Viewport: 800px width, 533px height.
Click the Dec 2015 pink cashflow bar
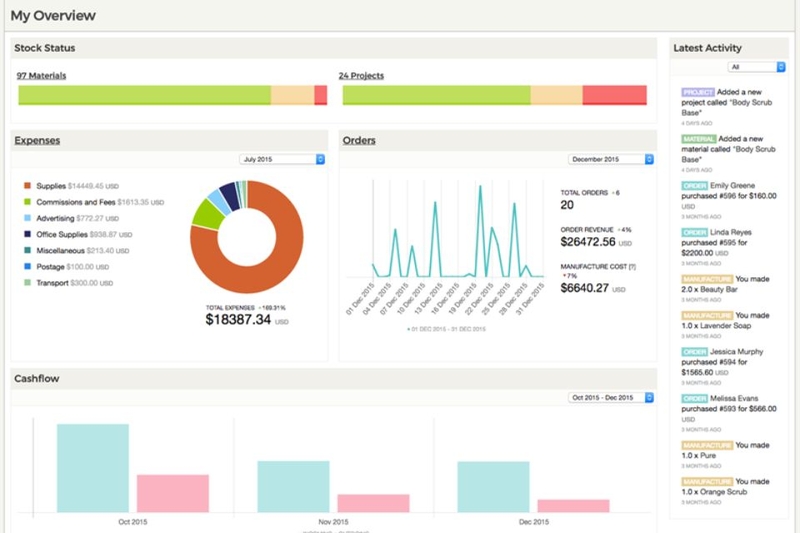coord(573,506)
